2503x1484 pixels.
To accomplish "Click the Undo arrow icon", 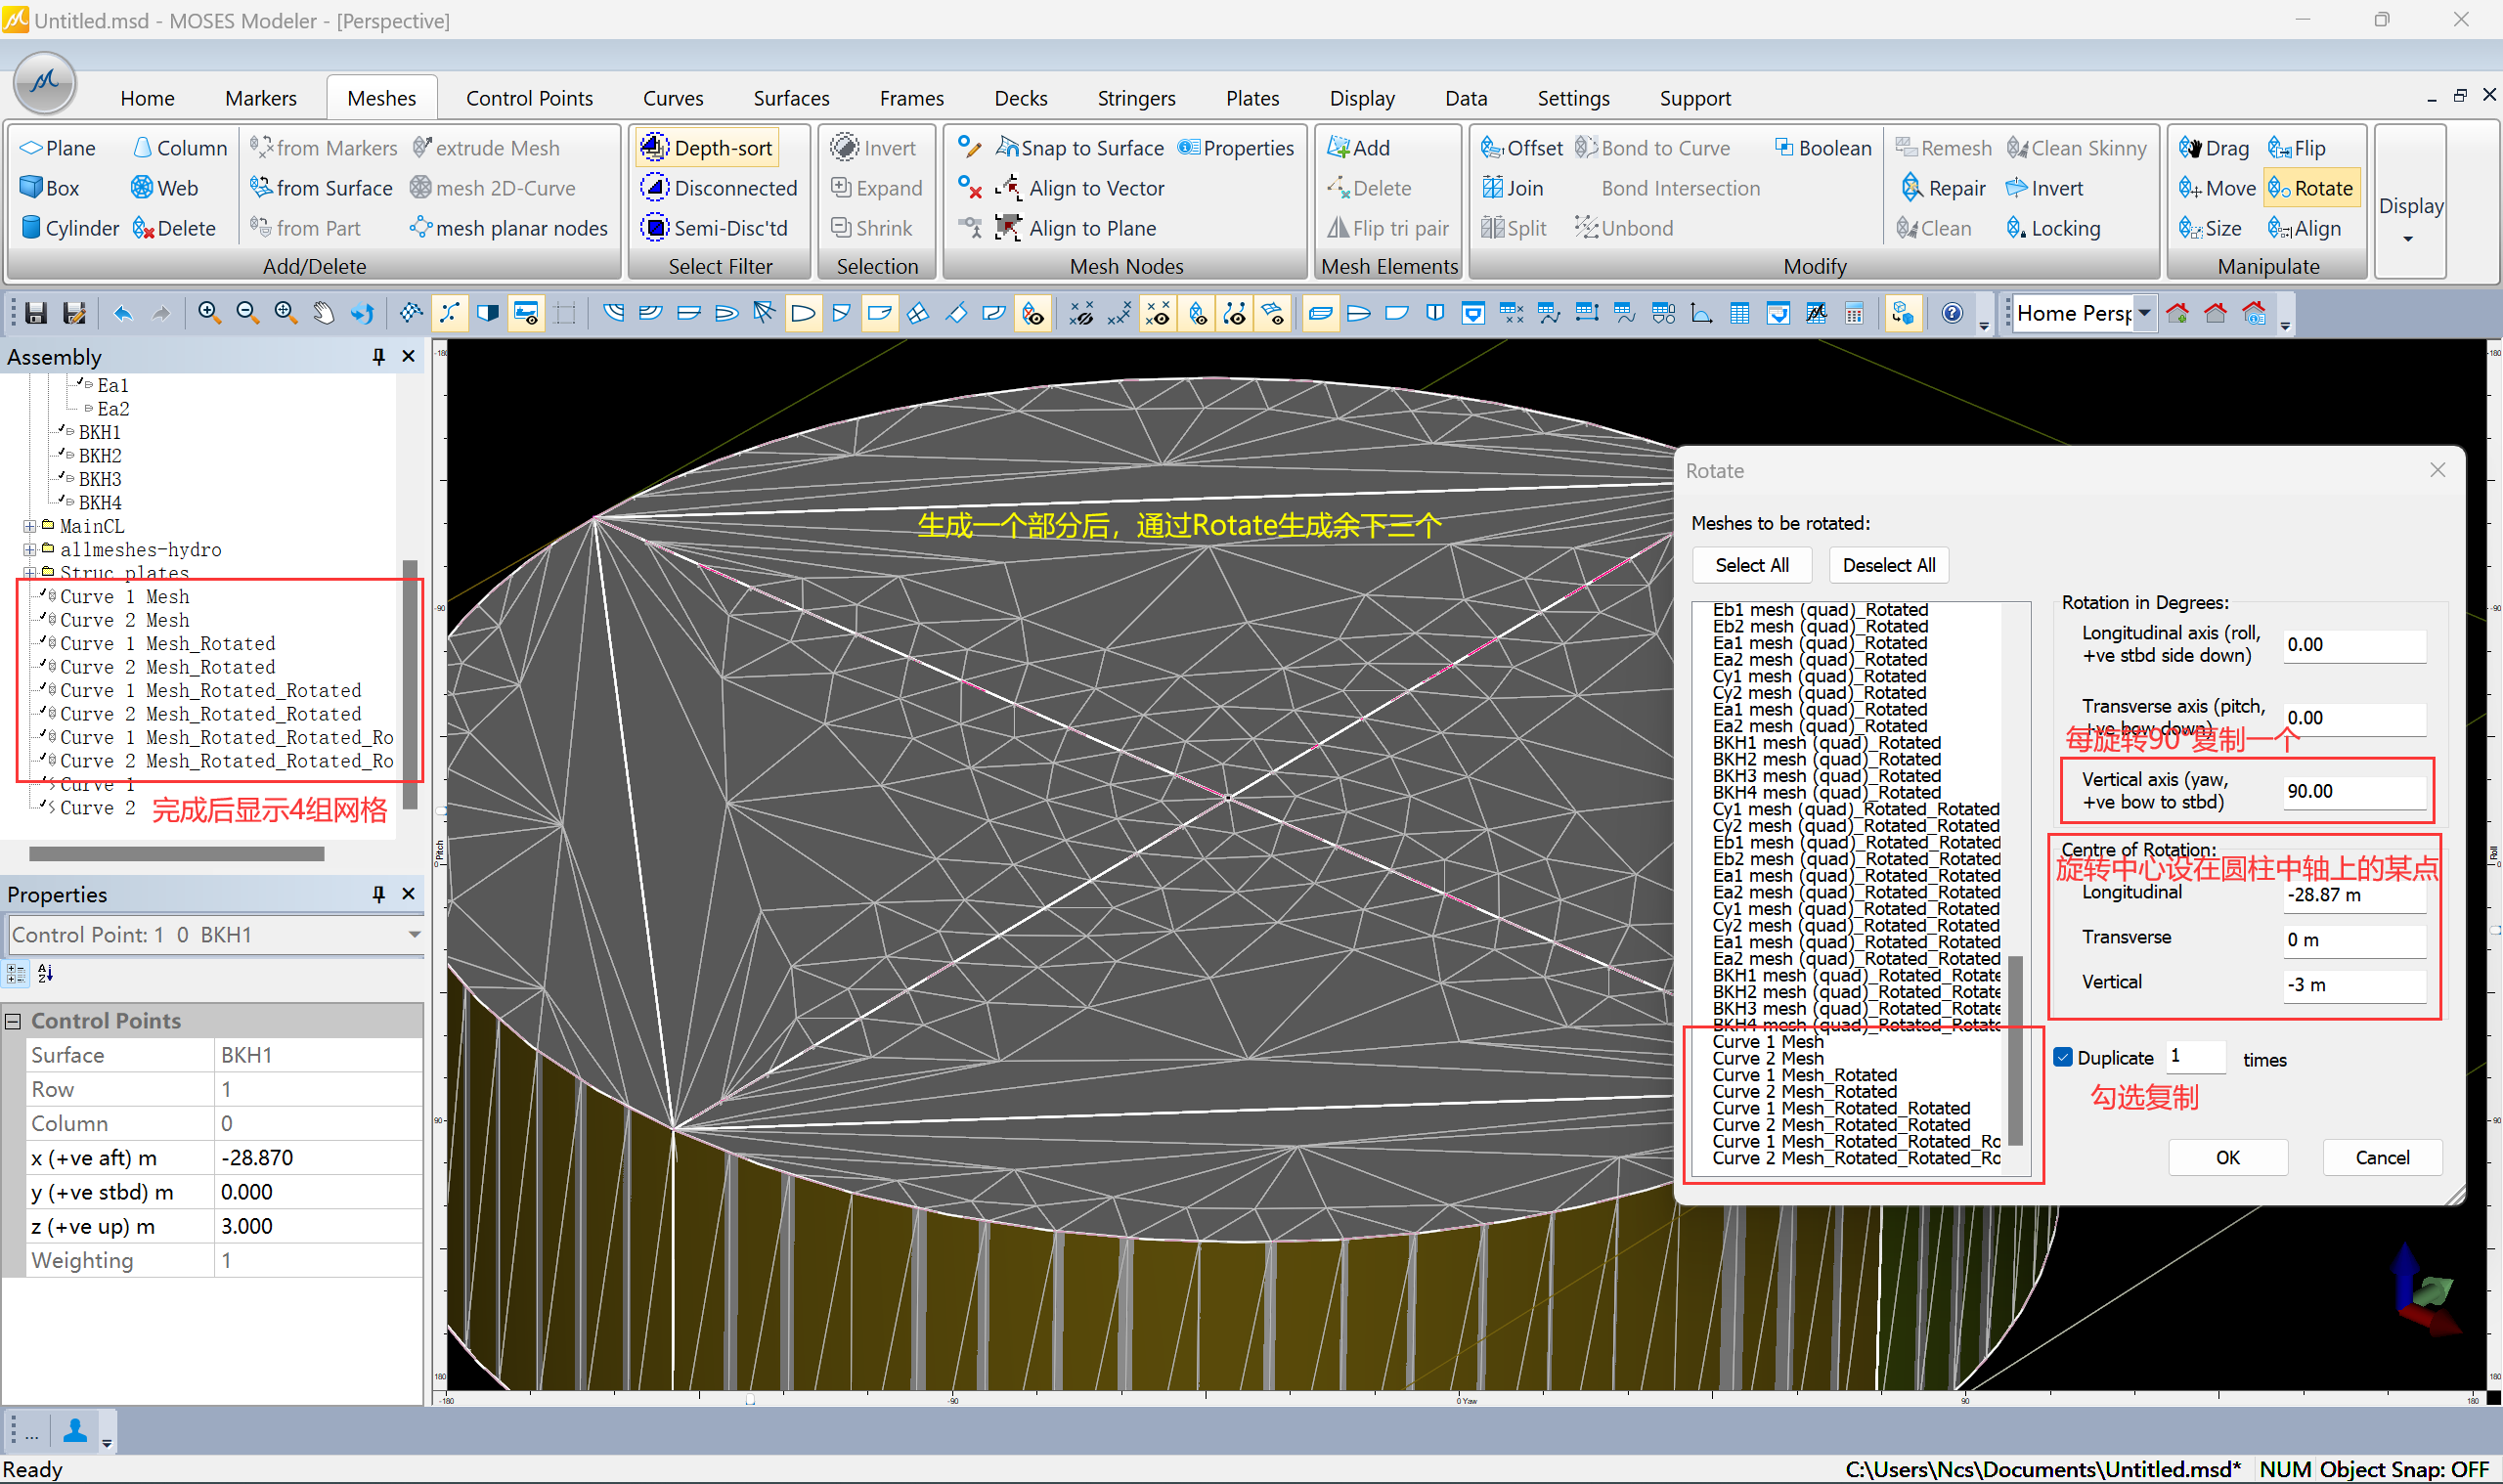I will (123, 313).
